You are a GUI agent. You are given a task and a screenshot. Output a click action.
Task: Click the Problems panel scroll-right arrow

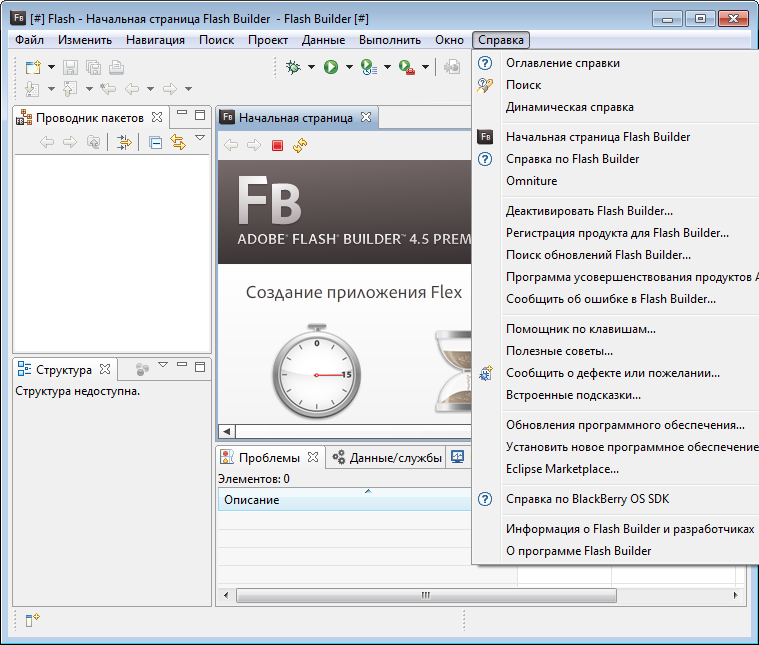coord(735,595)
